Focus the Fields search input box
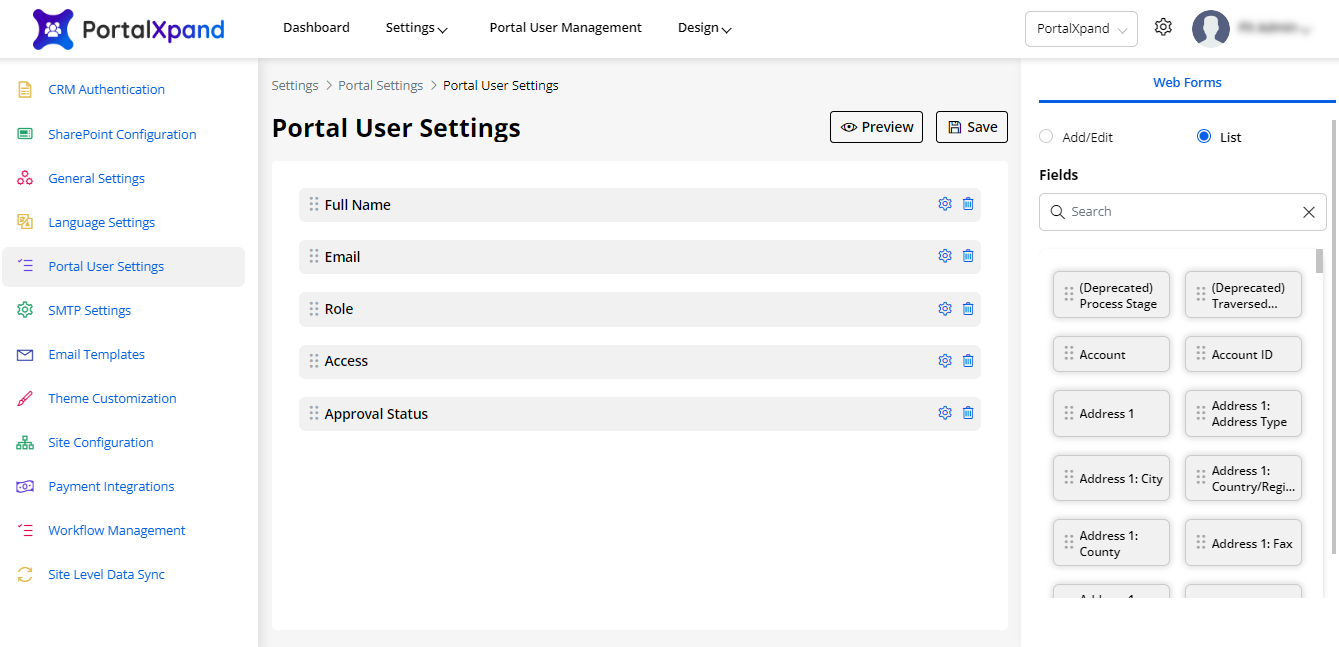The width and height of the screenshot is (1339, 647). [1180, 212]
